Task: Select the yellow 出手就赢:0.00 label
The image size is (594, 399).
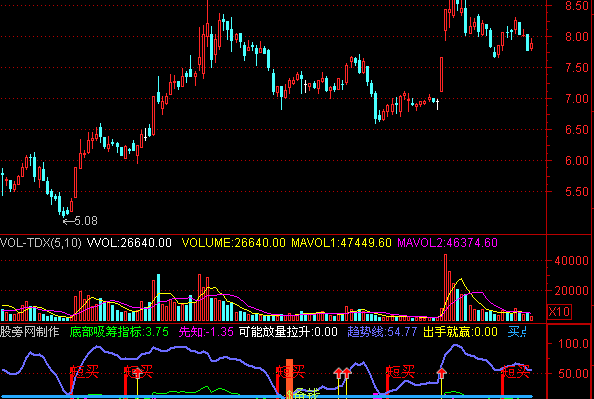Action: (460, 332)
